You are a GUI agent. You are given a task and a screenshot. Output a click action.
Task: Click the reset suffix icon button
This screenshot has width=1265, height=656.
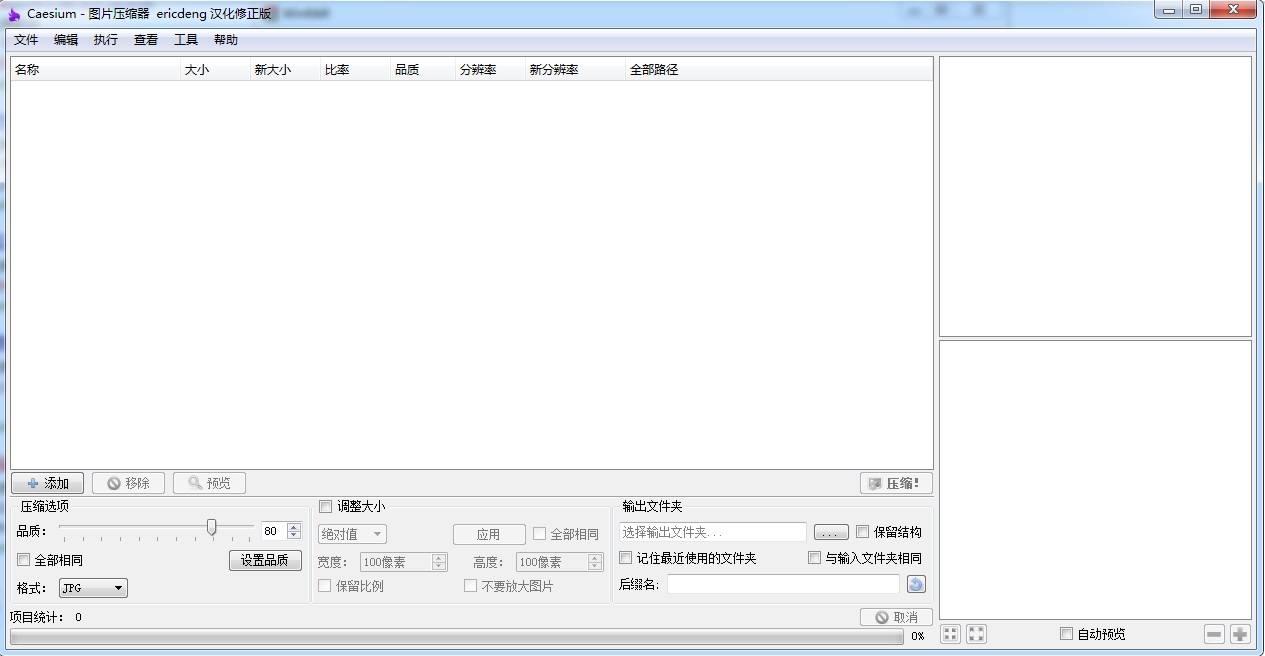[x=916, y=584]
